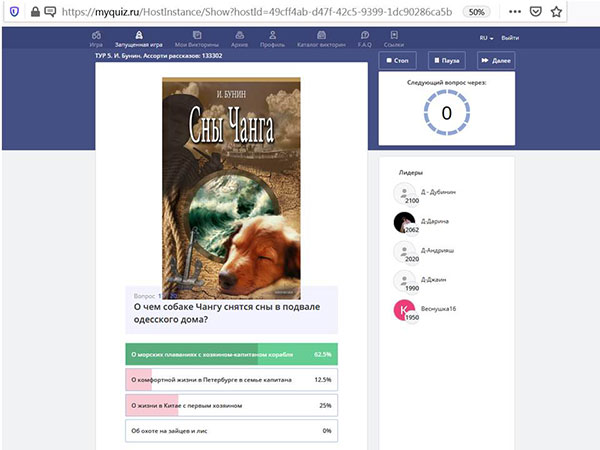The image size is (600, 450).
Task: Click Далее to go to next question
Action: 496,60
